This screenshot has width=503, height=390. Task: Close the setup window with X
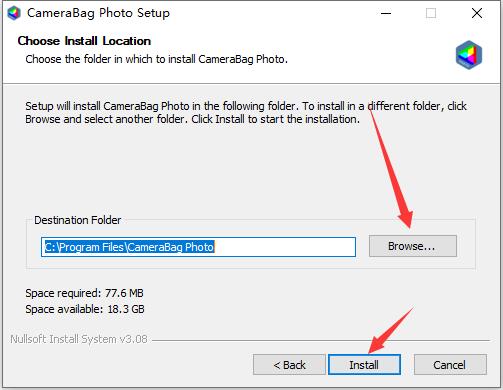click(x=477, y=13)
